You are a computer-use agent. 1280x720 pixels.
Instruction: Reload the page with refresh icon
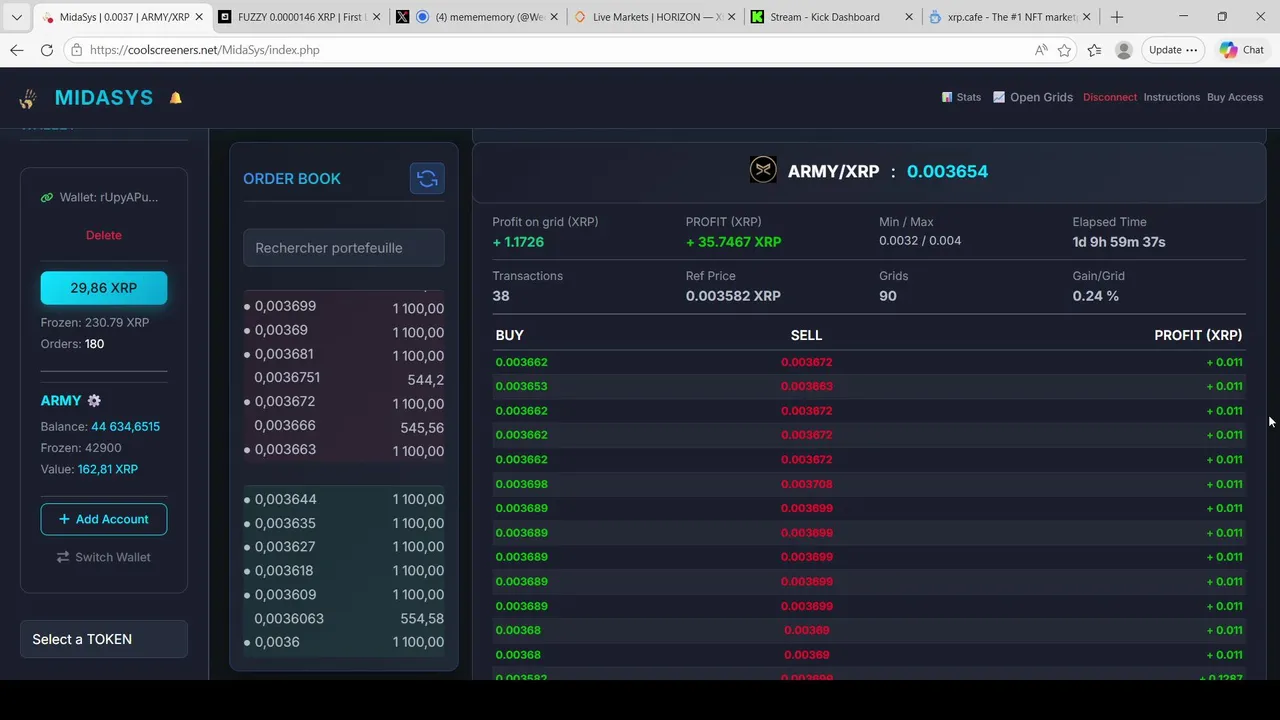tap(47, 50)
